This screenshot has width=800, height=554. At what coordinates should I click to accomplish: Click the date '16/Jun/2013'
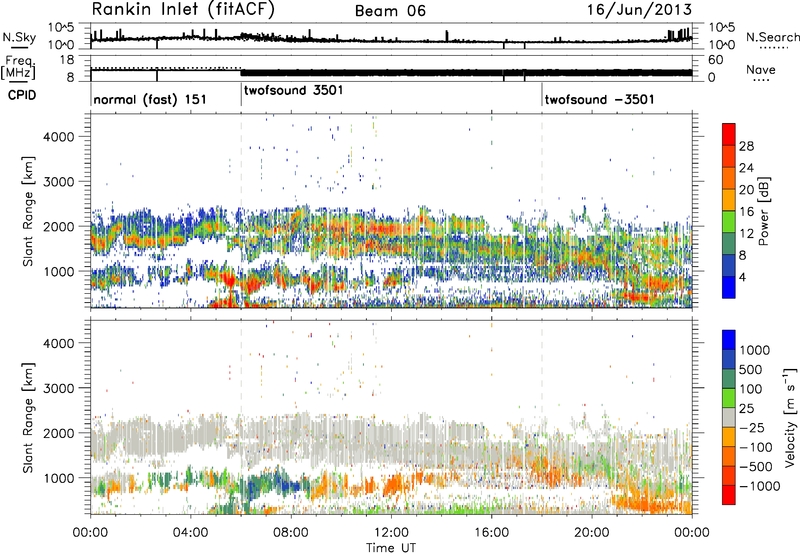[639, 10]
